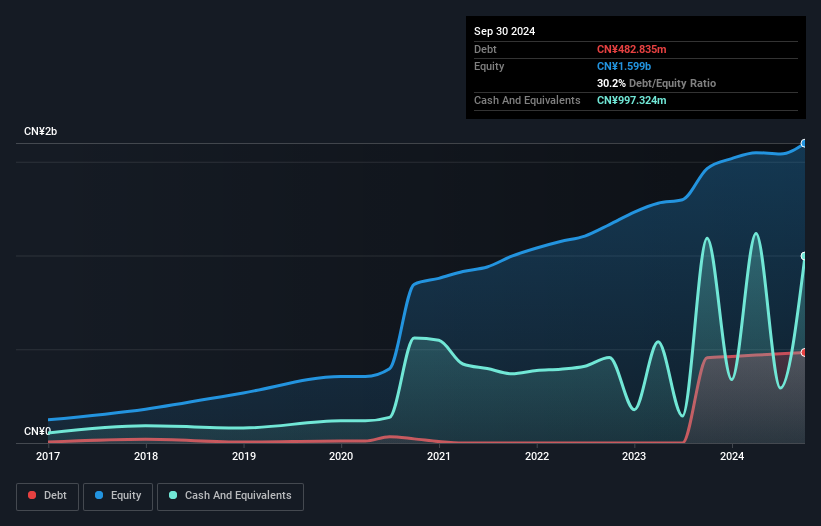
Task: Click the CN¥997.324m cash value
Action: click(x=631, y=100)
